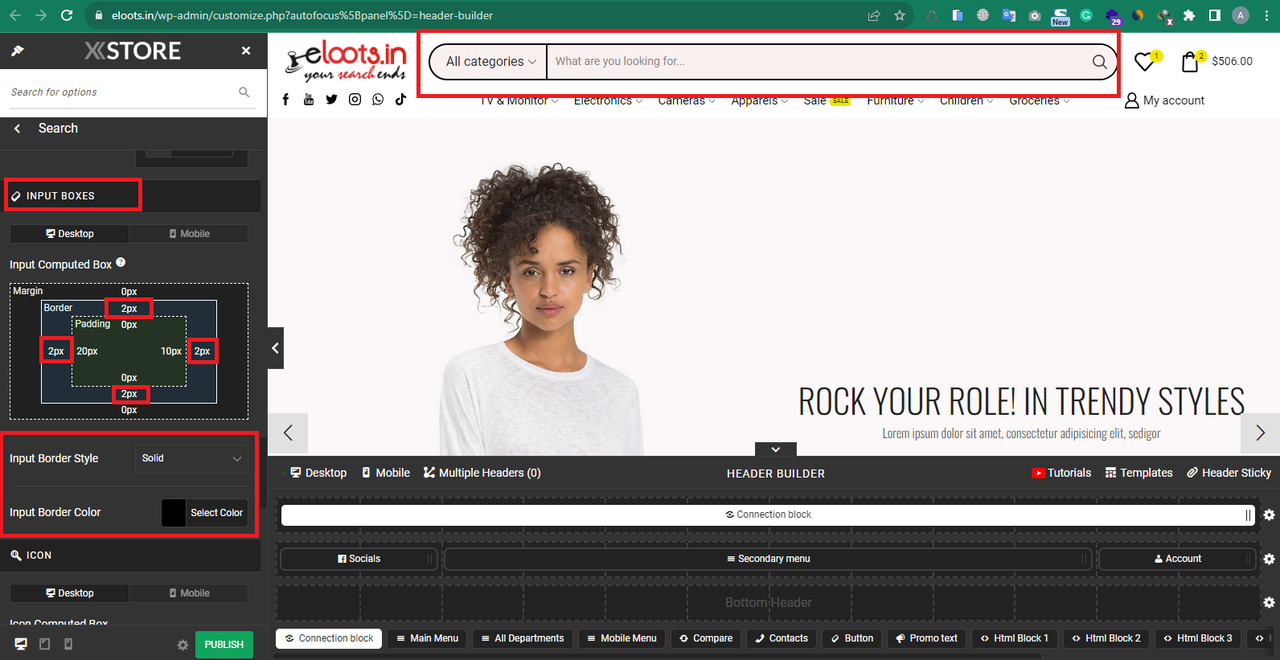The image size is (1280, 660).
Task: Open Input Border Style dropdown
Action: coord(191,458)
